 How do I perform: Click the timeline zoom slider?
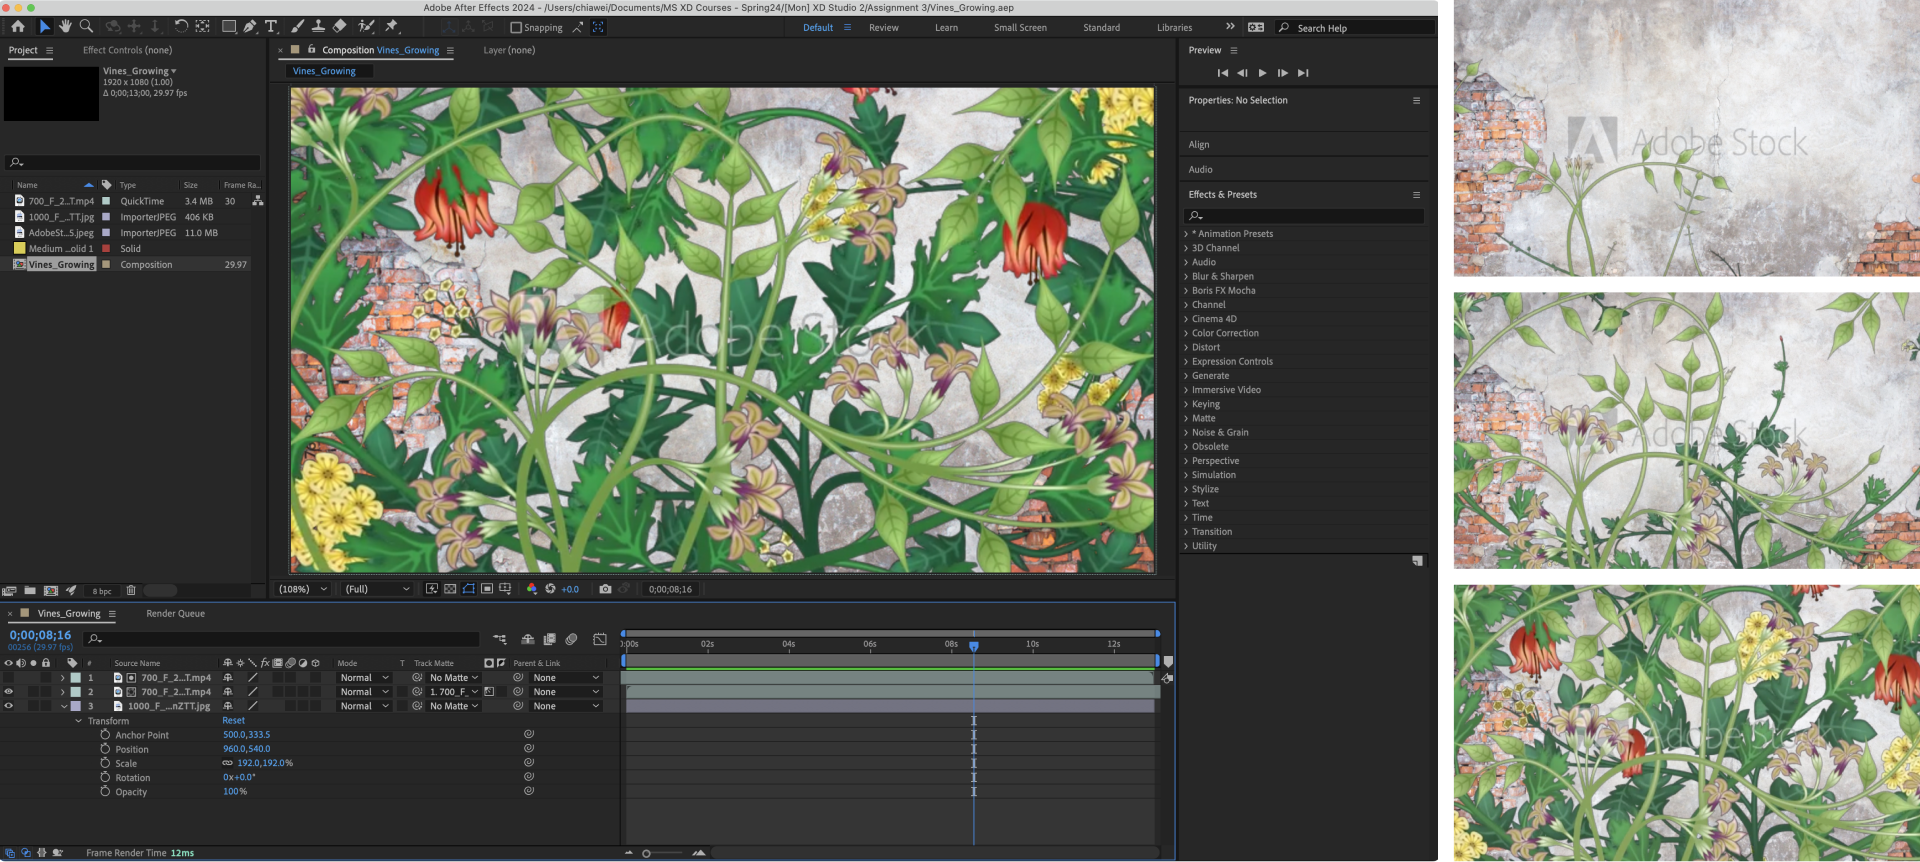coord(664,853)
